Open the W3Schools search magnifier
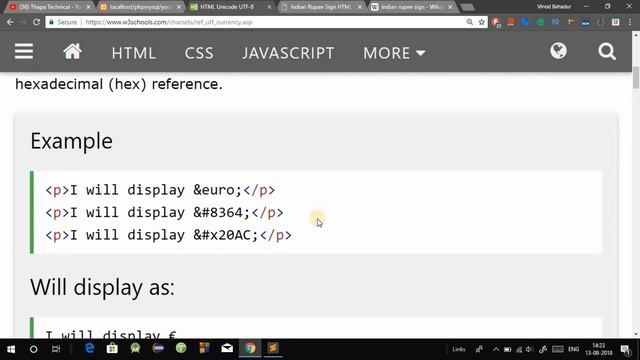 click(x=607, y=52)
